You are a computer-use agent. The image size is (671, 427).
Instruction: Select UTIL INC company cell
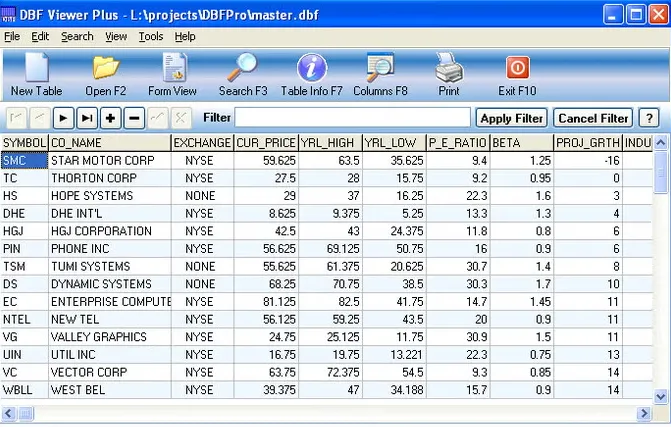coord(110,355)
